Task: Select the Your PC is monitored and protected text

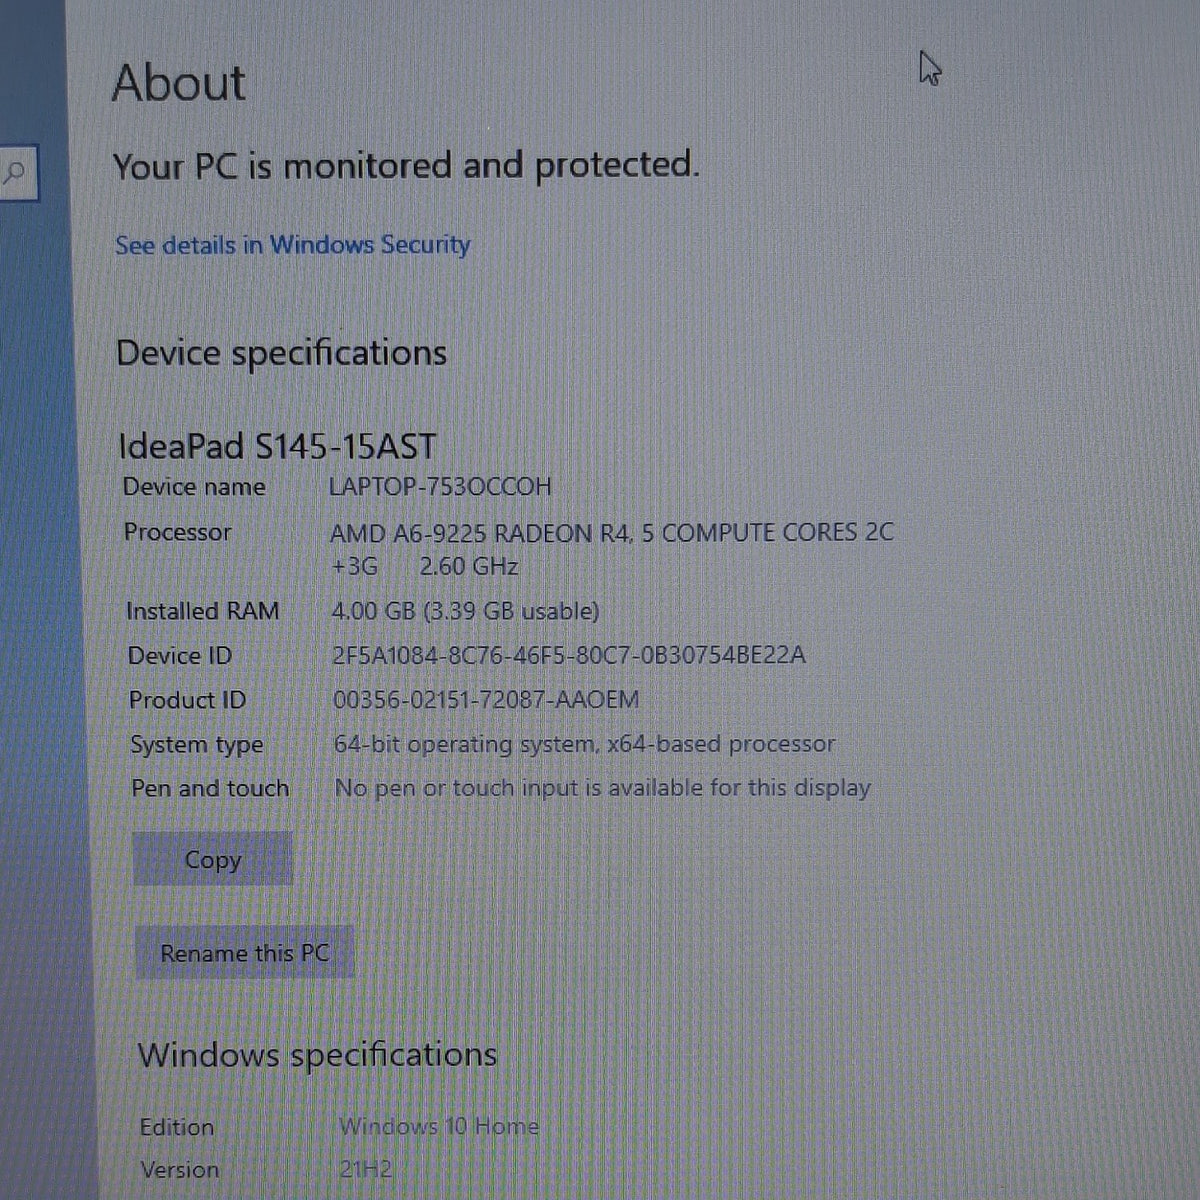Action: pos(405,166)
